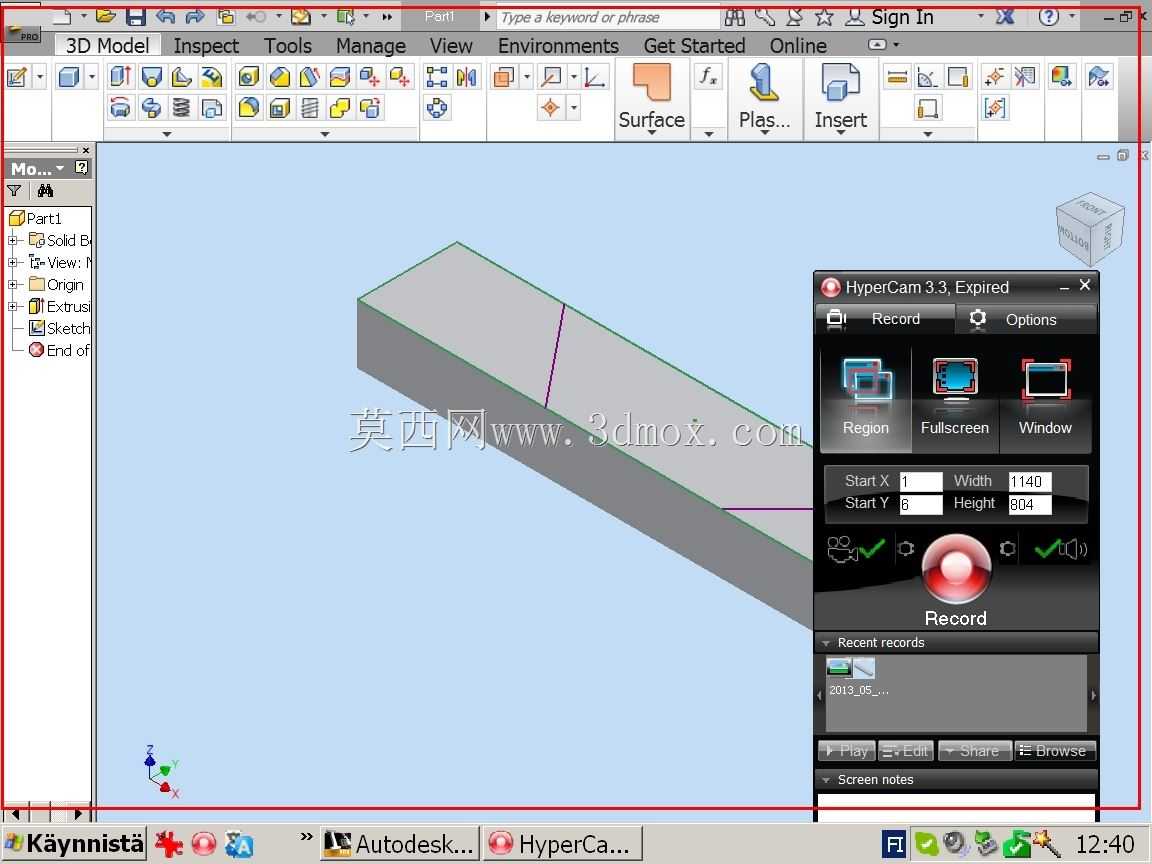Select the Measure Angle tool

pos(927,76)
